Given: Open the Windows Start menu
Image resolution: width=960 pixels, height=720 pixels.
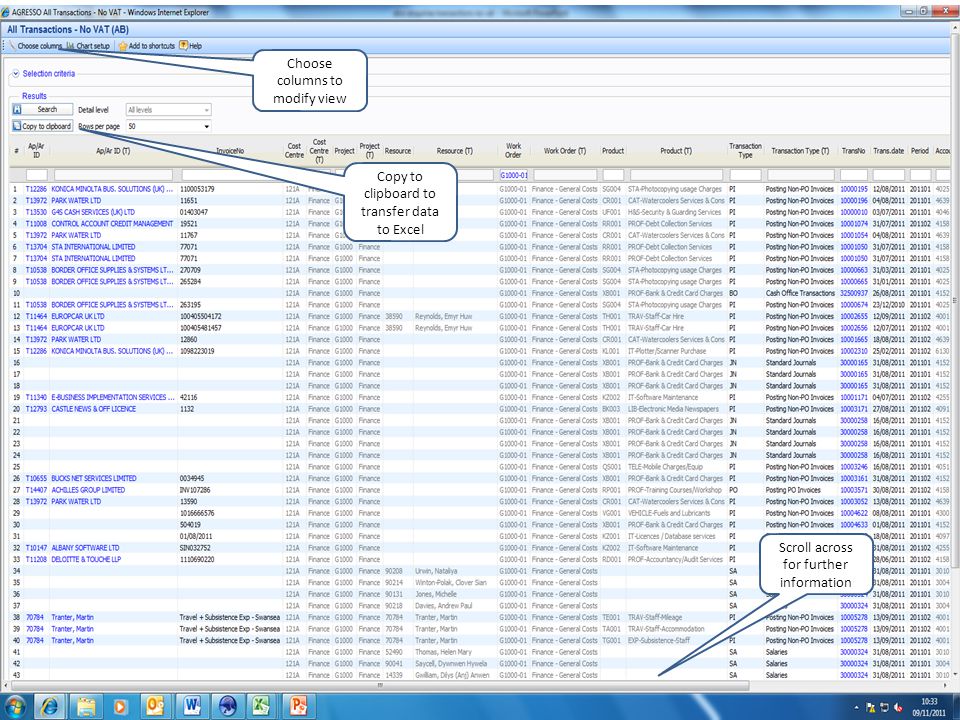Looking at the screenshot, I should [14, 707].
